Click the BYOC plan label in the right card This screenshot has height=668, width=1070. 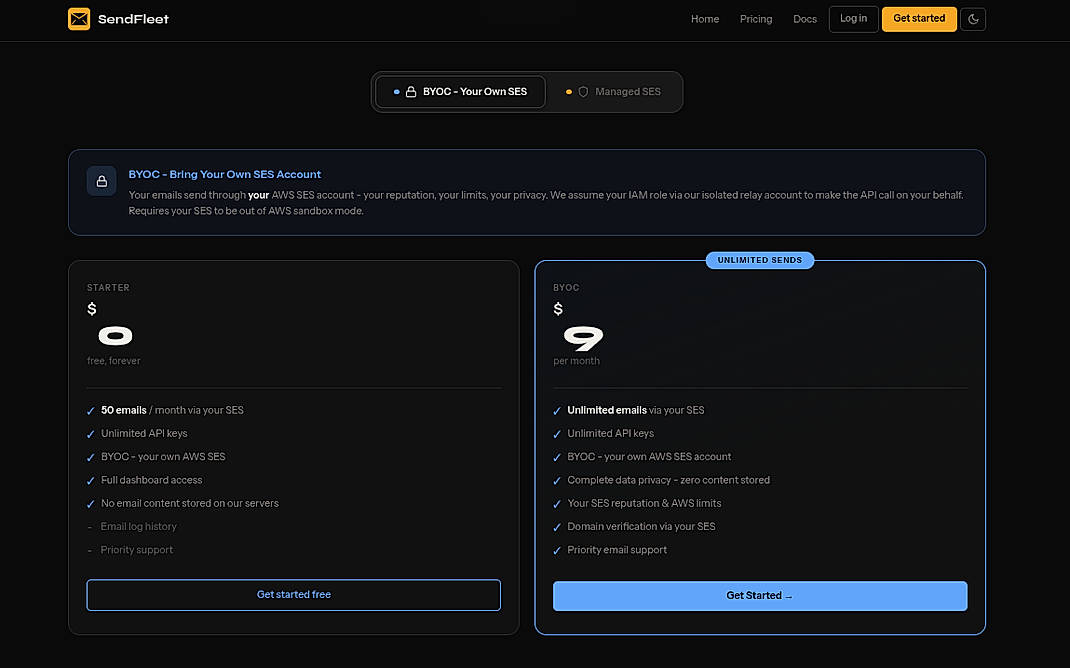tap(566, 287)
